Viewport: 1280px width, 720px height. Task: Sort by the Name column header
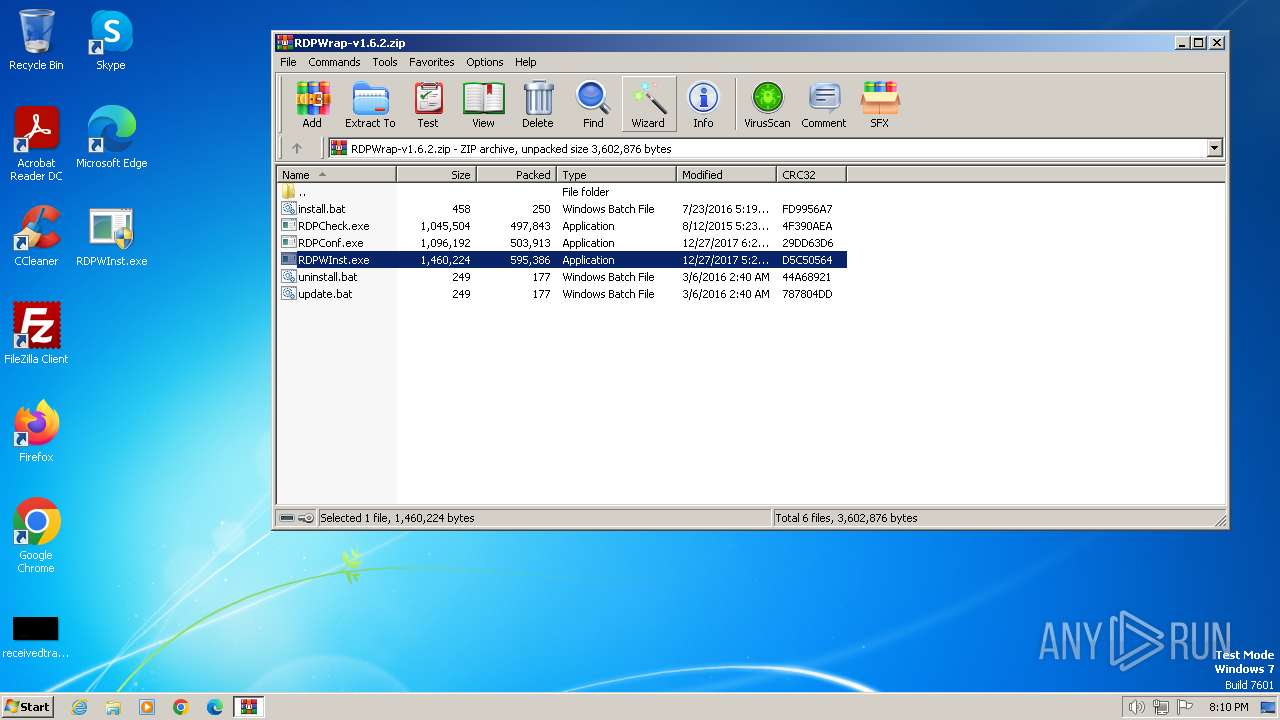pyautogui.click(x=336, y=174)
